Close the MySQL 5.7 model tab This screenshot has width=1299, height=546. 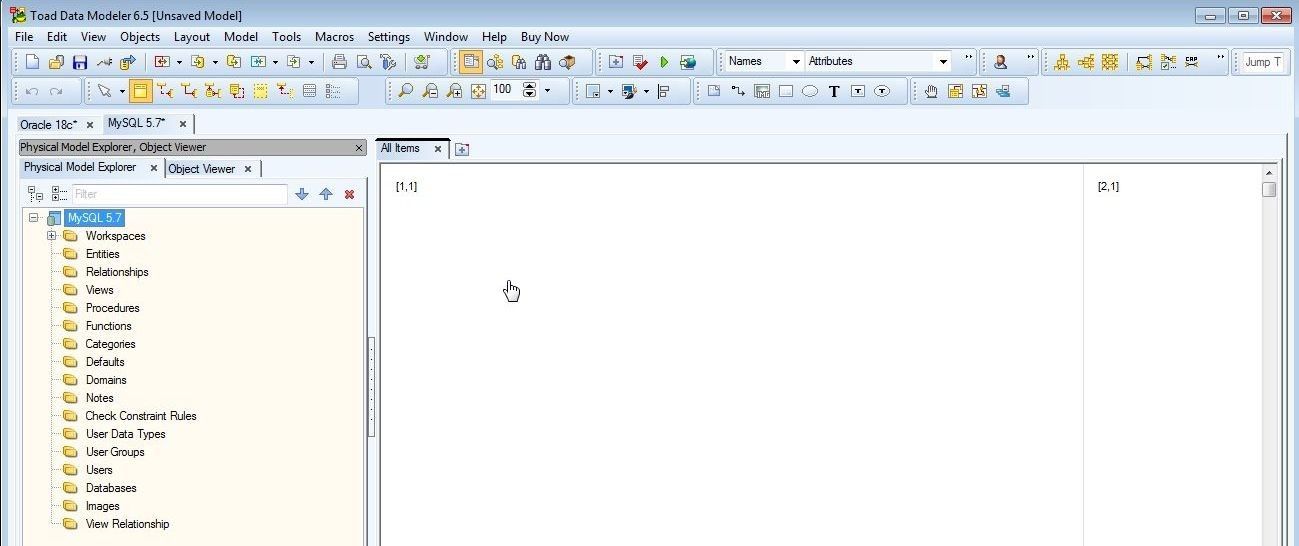click(183, 124)
